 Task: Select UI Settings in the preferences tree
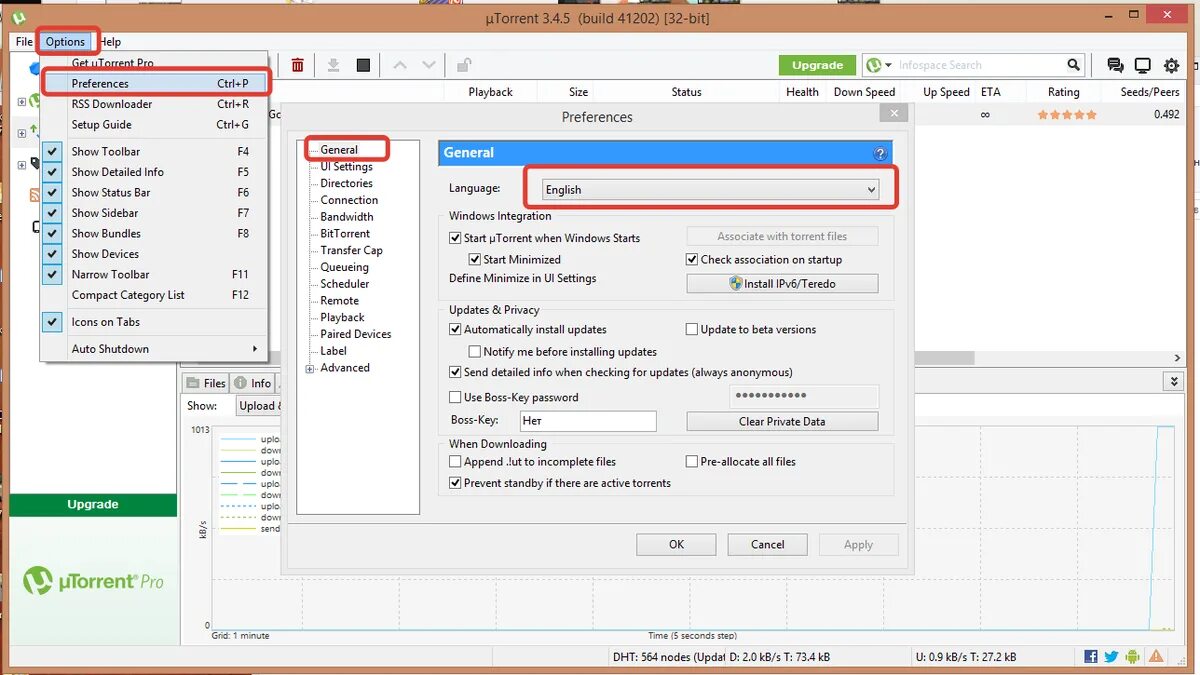point(346,167)
